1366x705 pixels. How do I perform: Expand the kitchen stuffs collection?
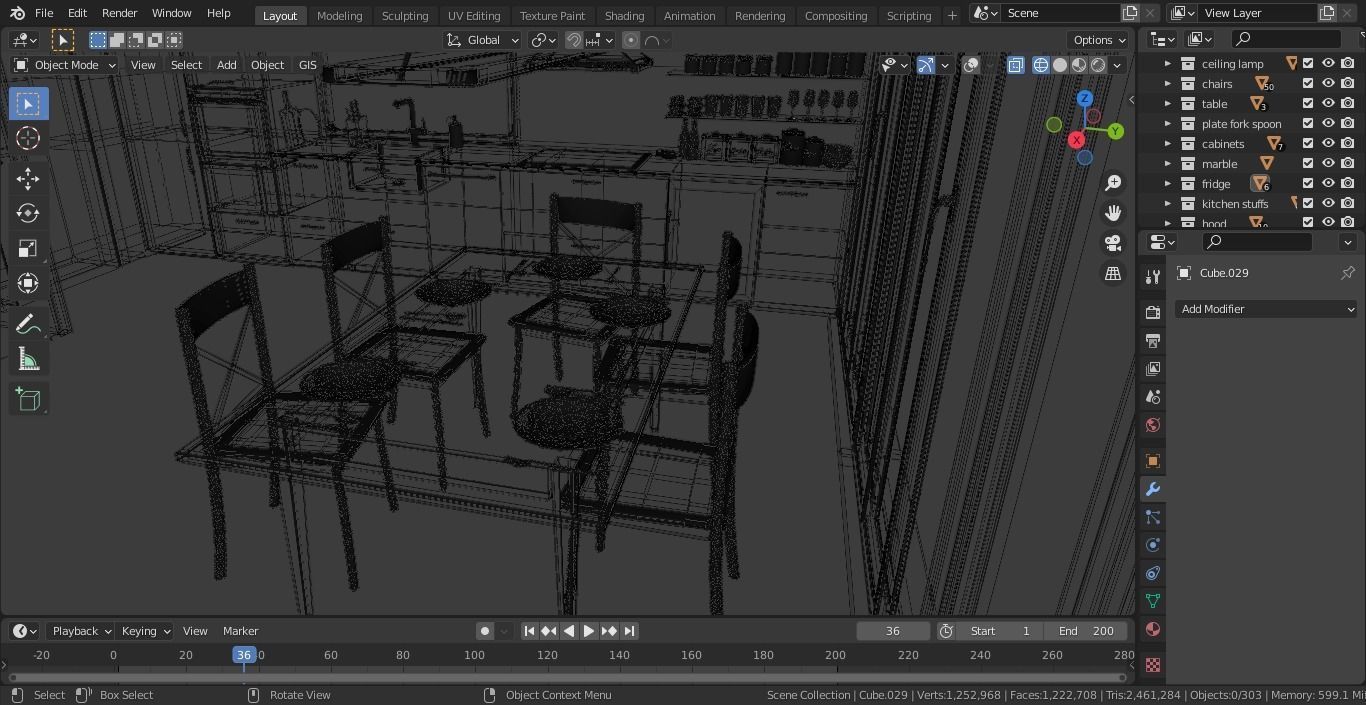[1167, 203]
